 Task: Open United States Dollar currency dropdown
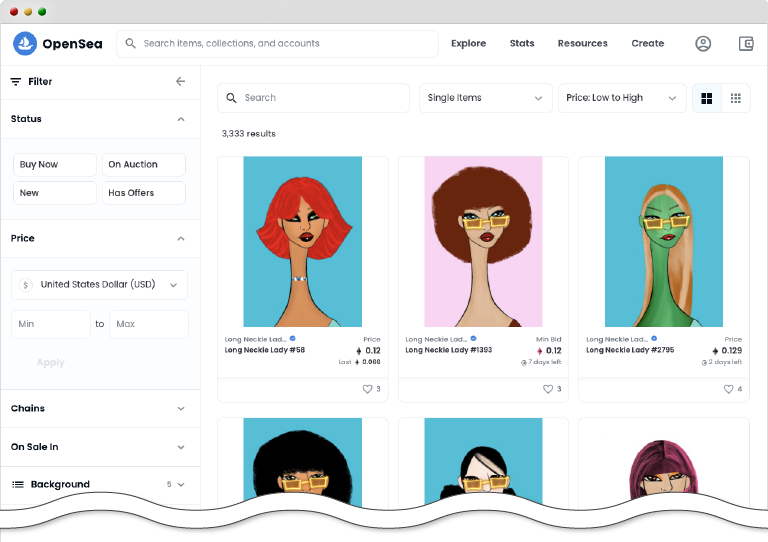[x=99, y=284]
